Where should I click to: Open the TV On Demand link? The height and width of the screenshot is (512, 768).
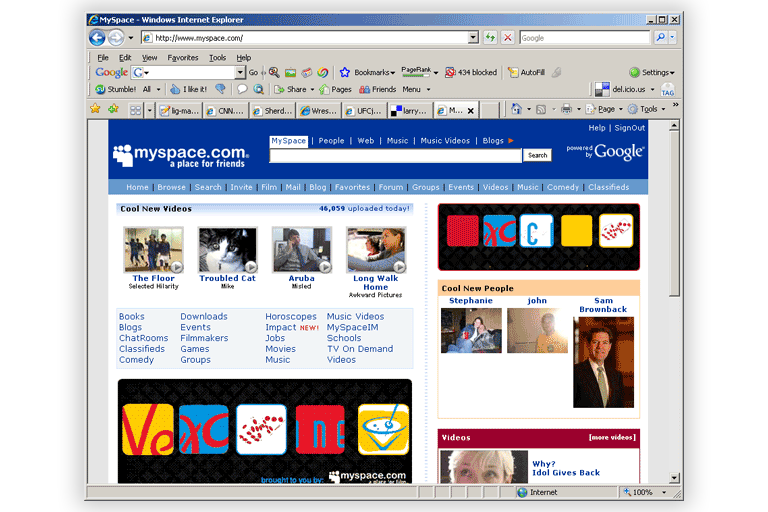click(360, 349)
